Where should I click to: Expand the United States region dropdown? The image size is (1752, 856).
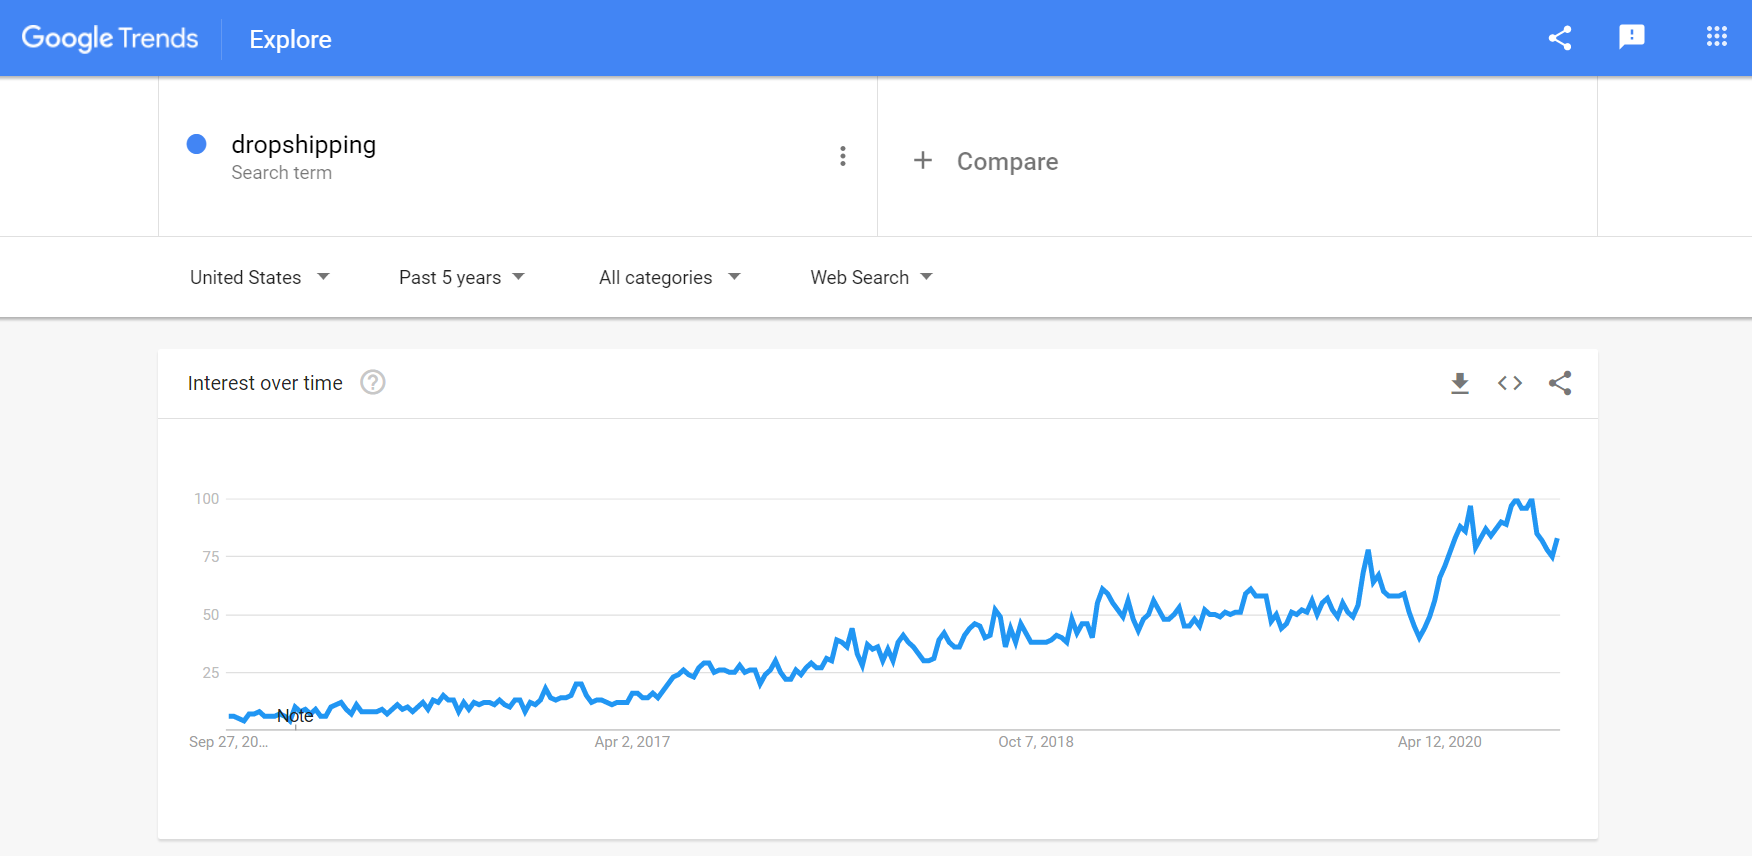[259, 277]
